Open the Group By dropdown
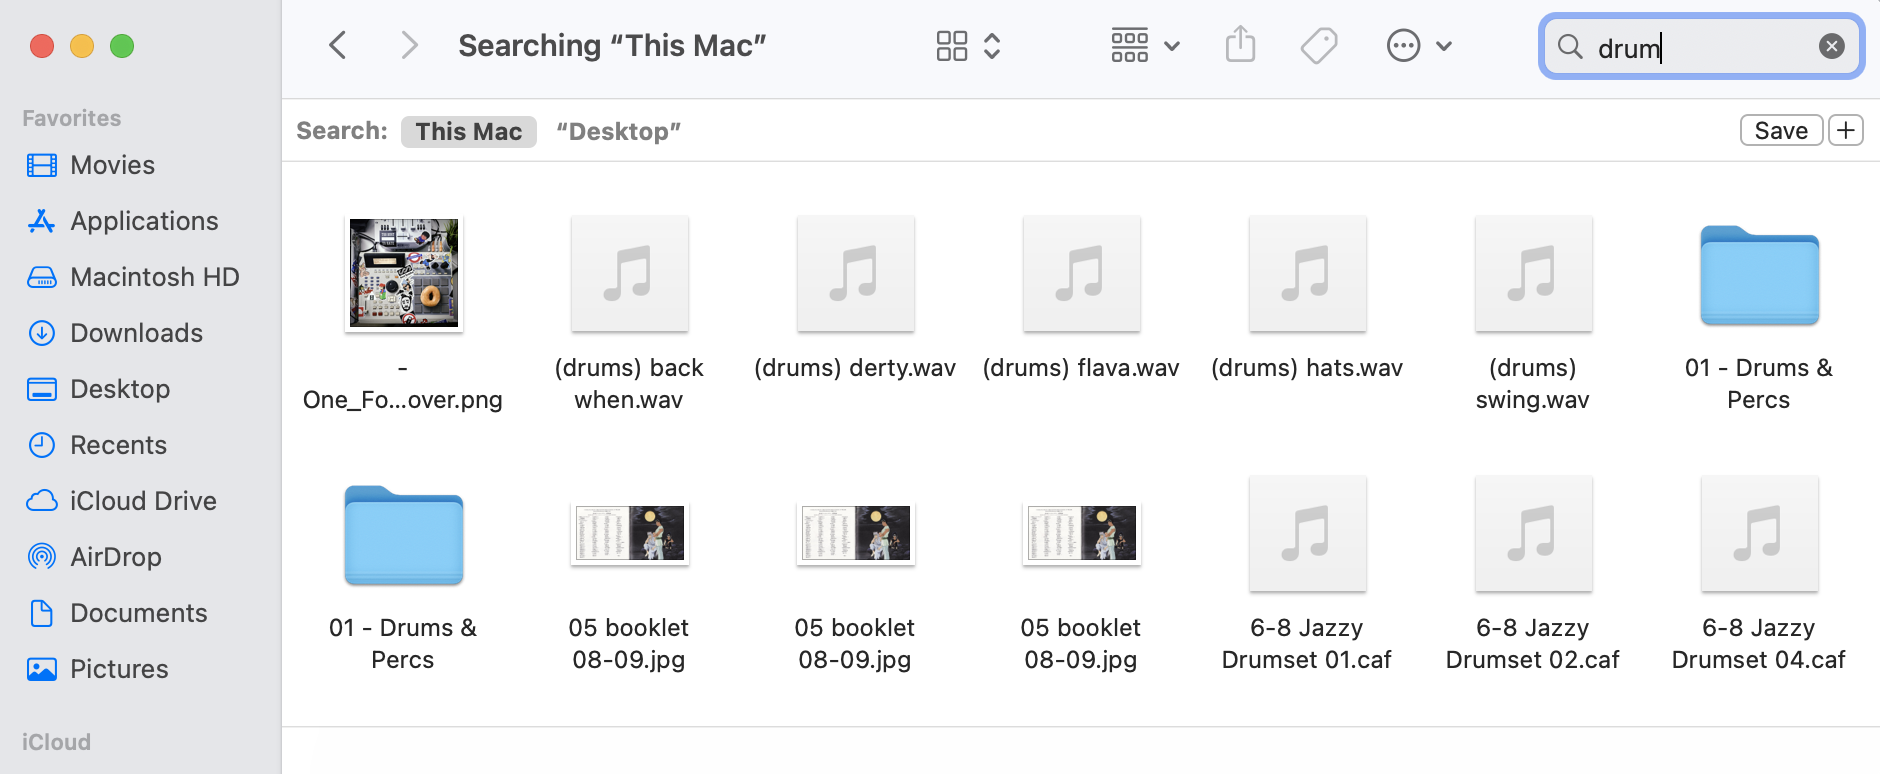1880x774 pixels. 1145,45
